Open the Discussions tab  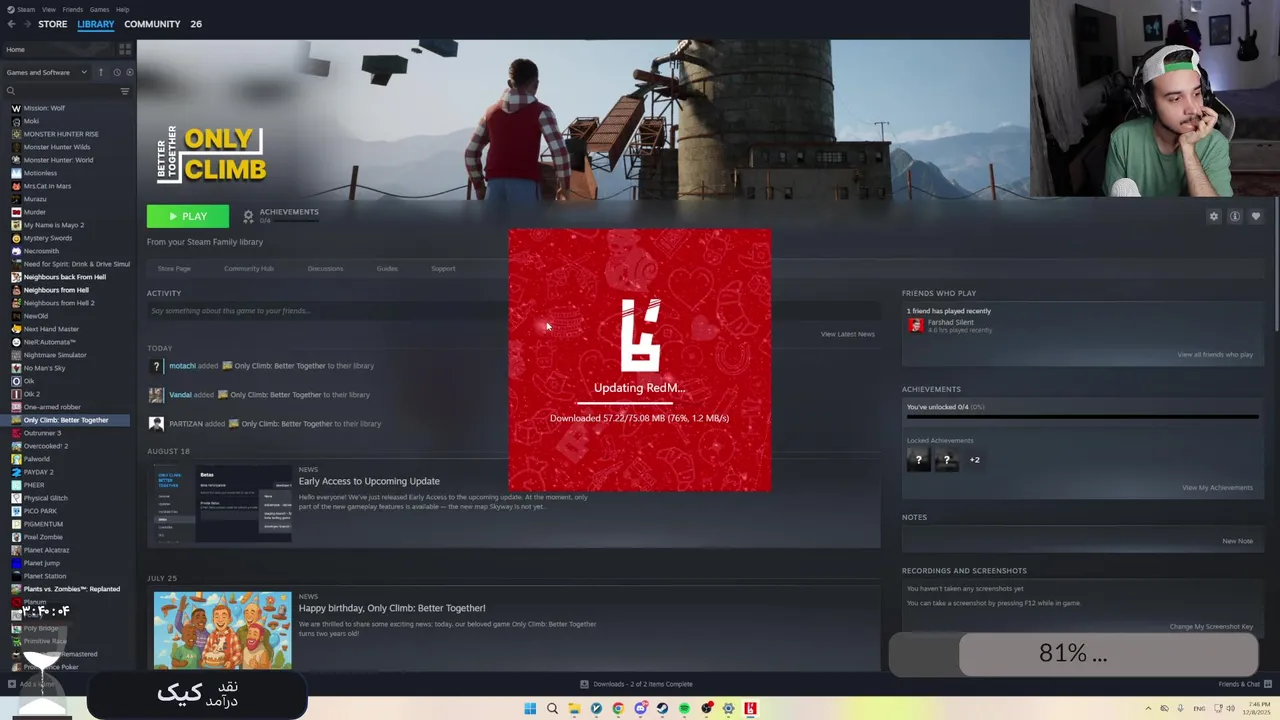click(325, 268)
